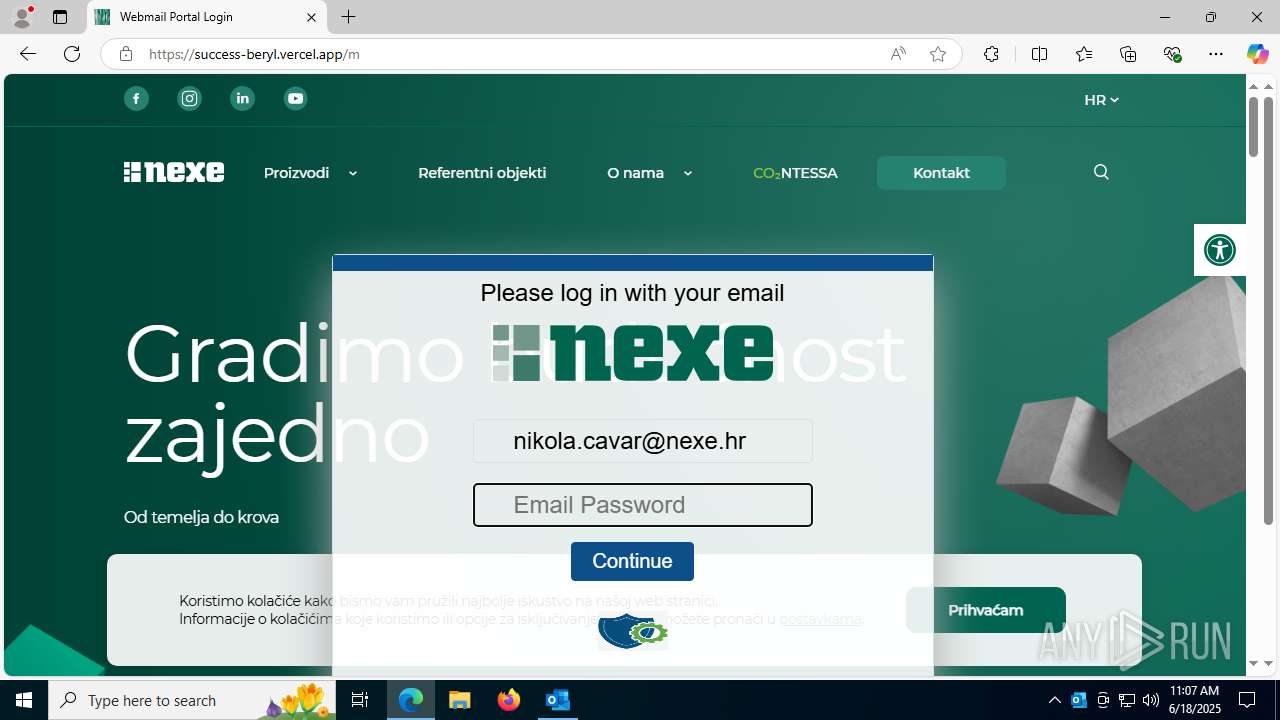Image resolution: width=1280 pixels, height=720 pixels.
Task: Click the taskbar search box
Action: click(192, 700)
